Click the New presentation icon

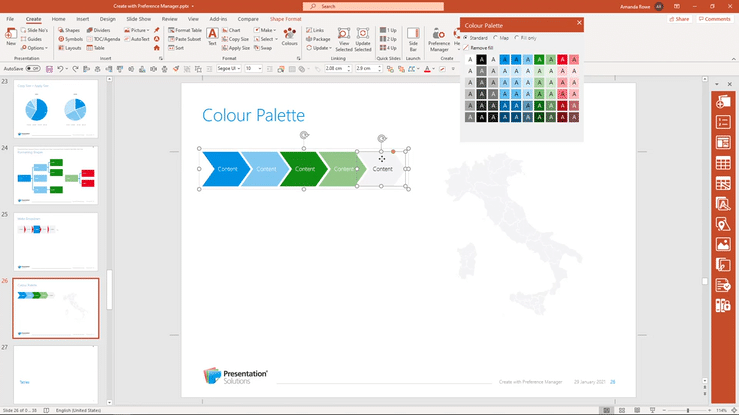point(10,37)
